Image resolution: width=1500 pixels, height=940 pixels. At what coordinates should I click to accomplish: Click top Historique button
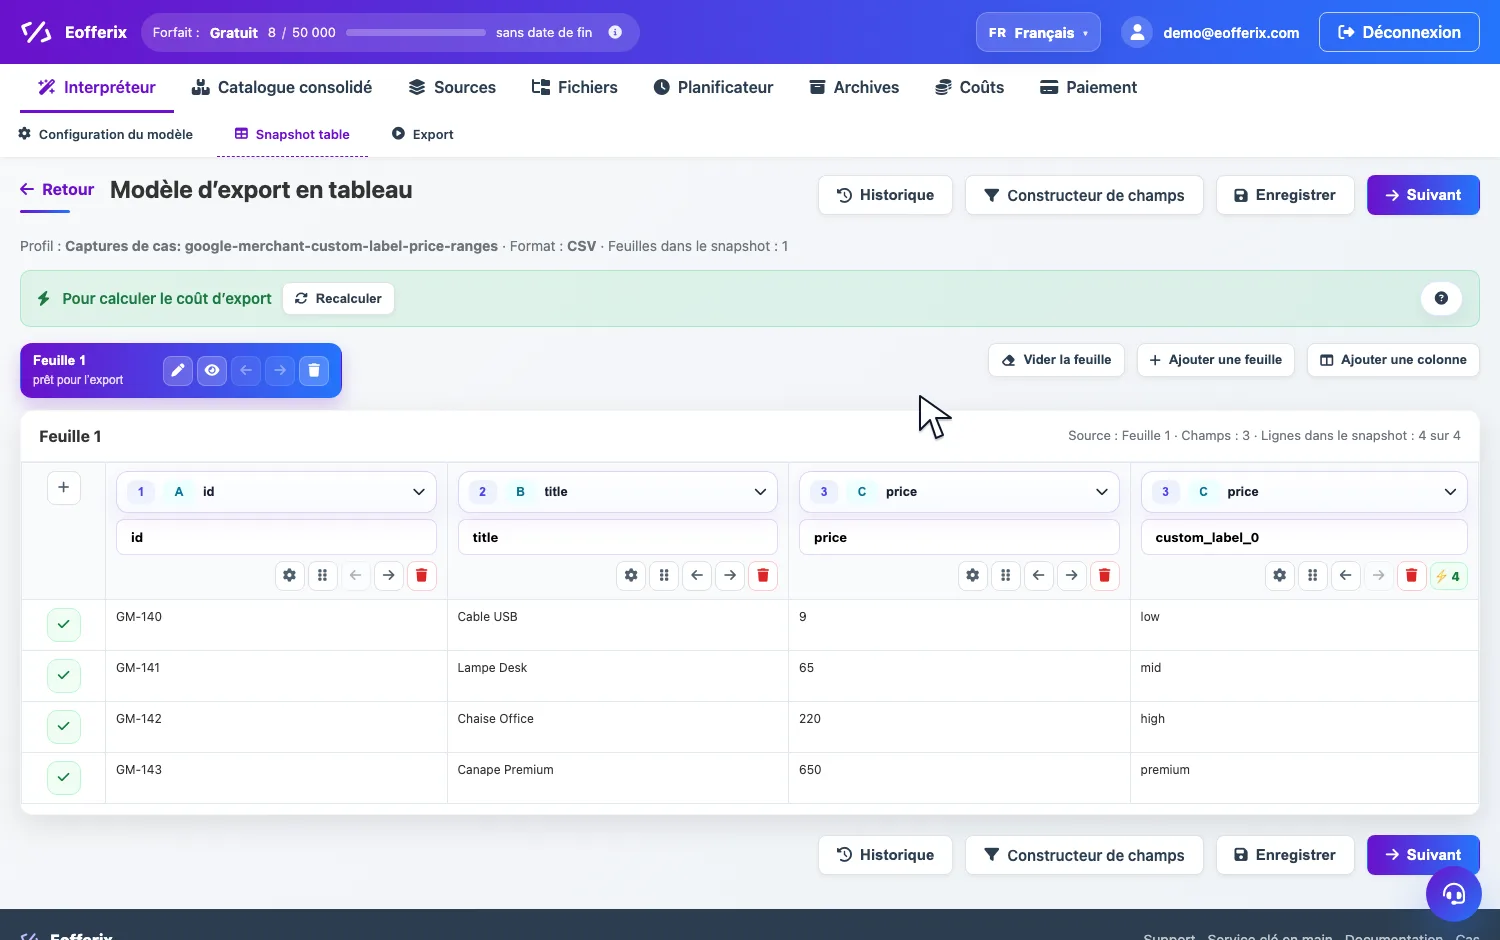click(x=885, y=195)
